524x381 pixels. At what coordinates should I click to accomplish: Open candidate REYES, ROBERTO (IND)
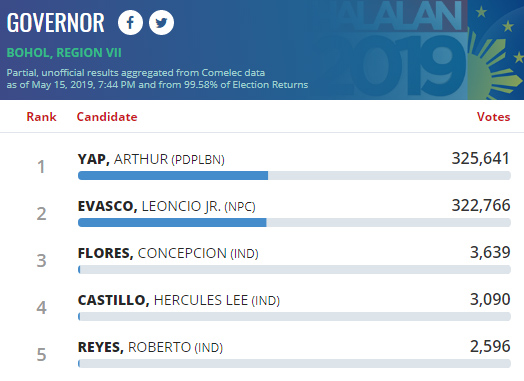click(x=150, y=347)
